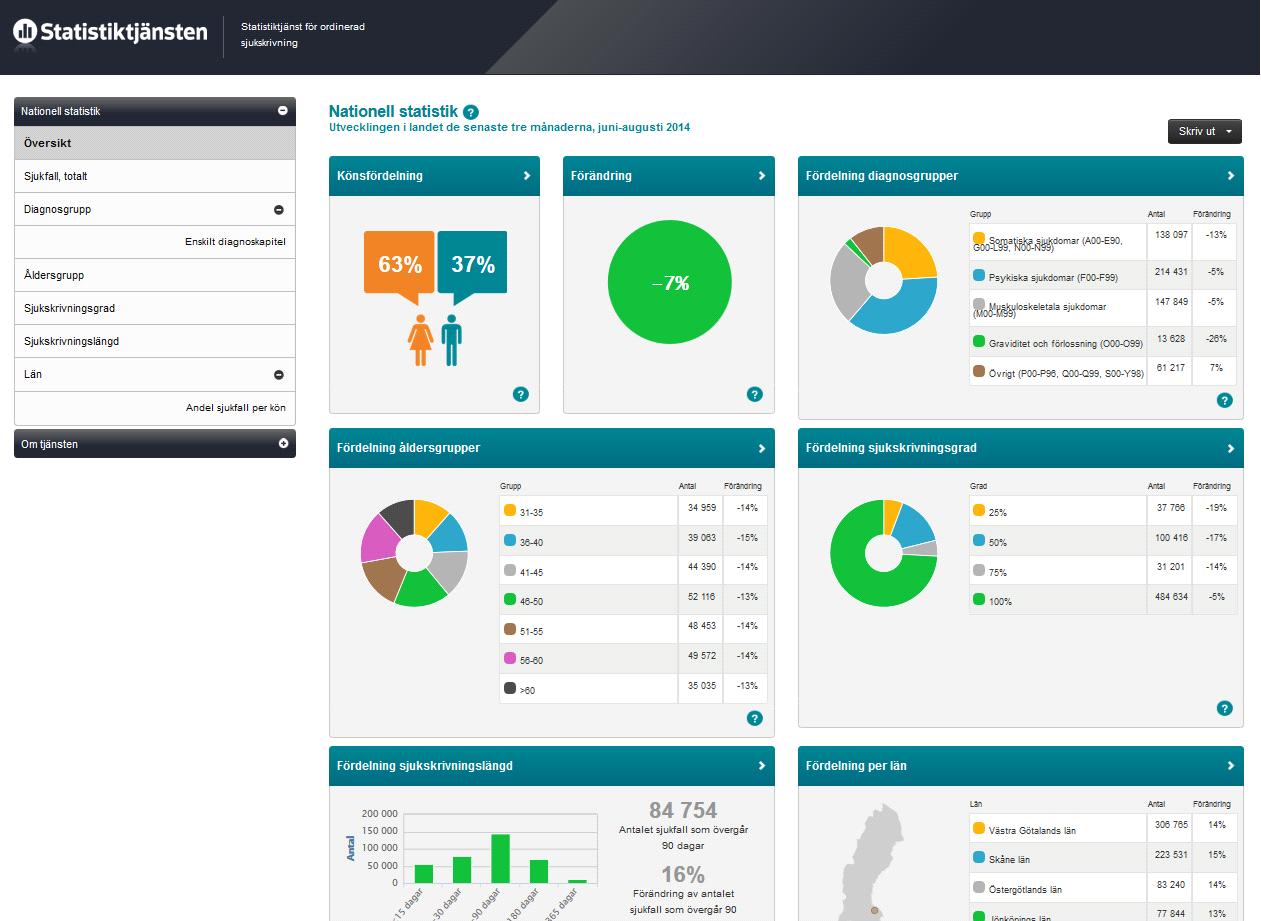Open help icon in Könsfördelning card
Screen dimensions: 1261x921
coord(521,394)
